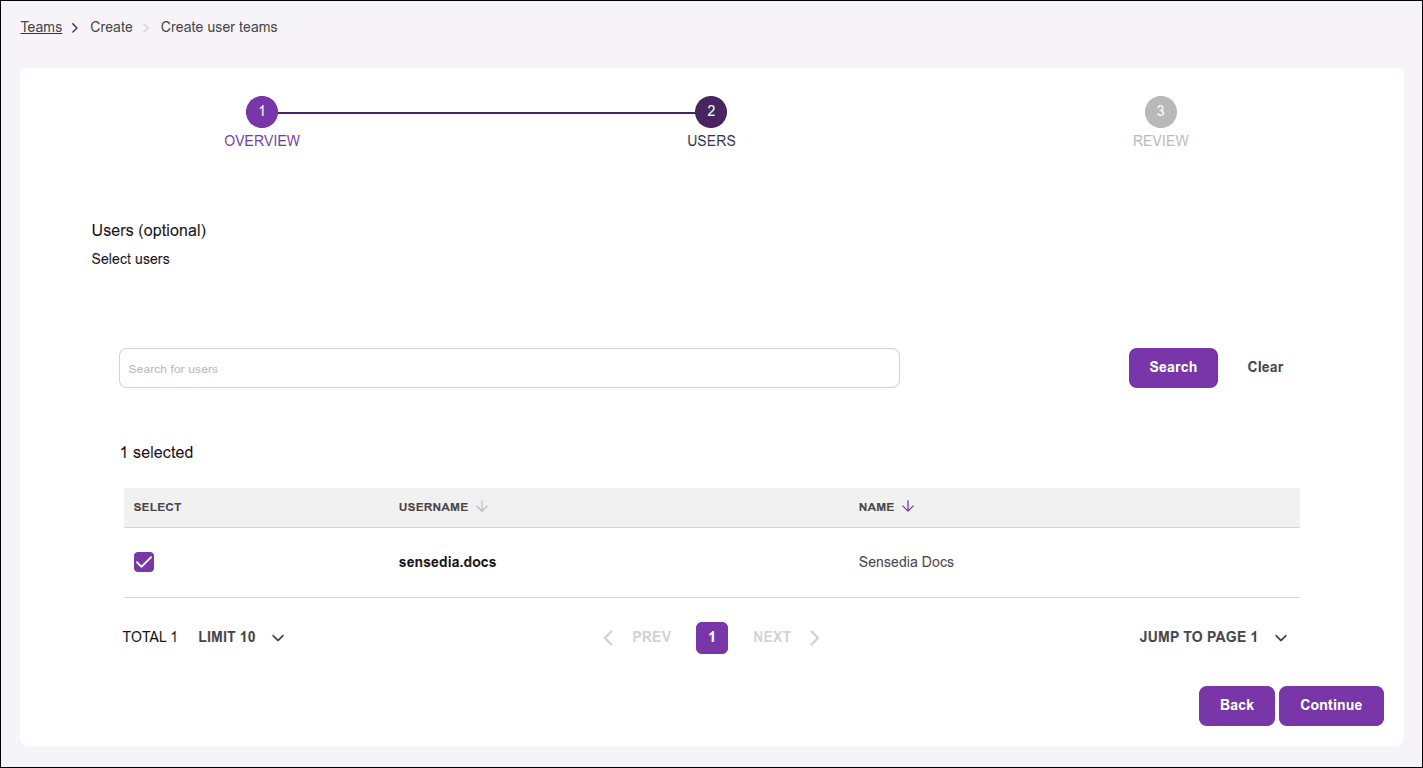Click page number 1 in pagination

click(x=711, y=638)
